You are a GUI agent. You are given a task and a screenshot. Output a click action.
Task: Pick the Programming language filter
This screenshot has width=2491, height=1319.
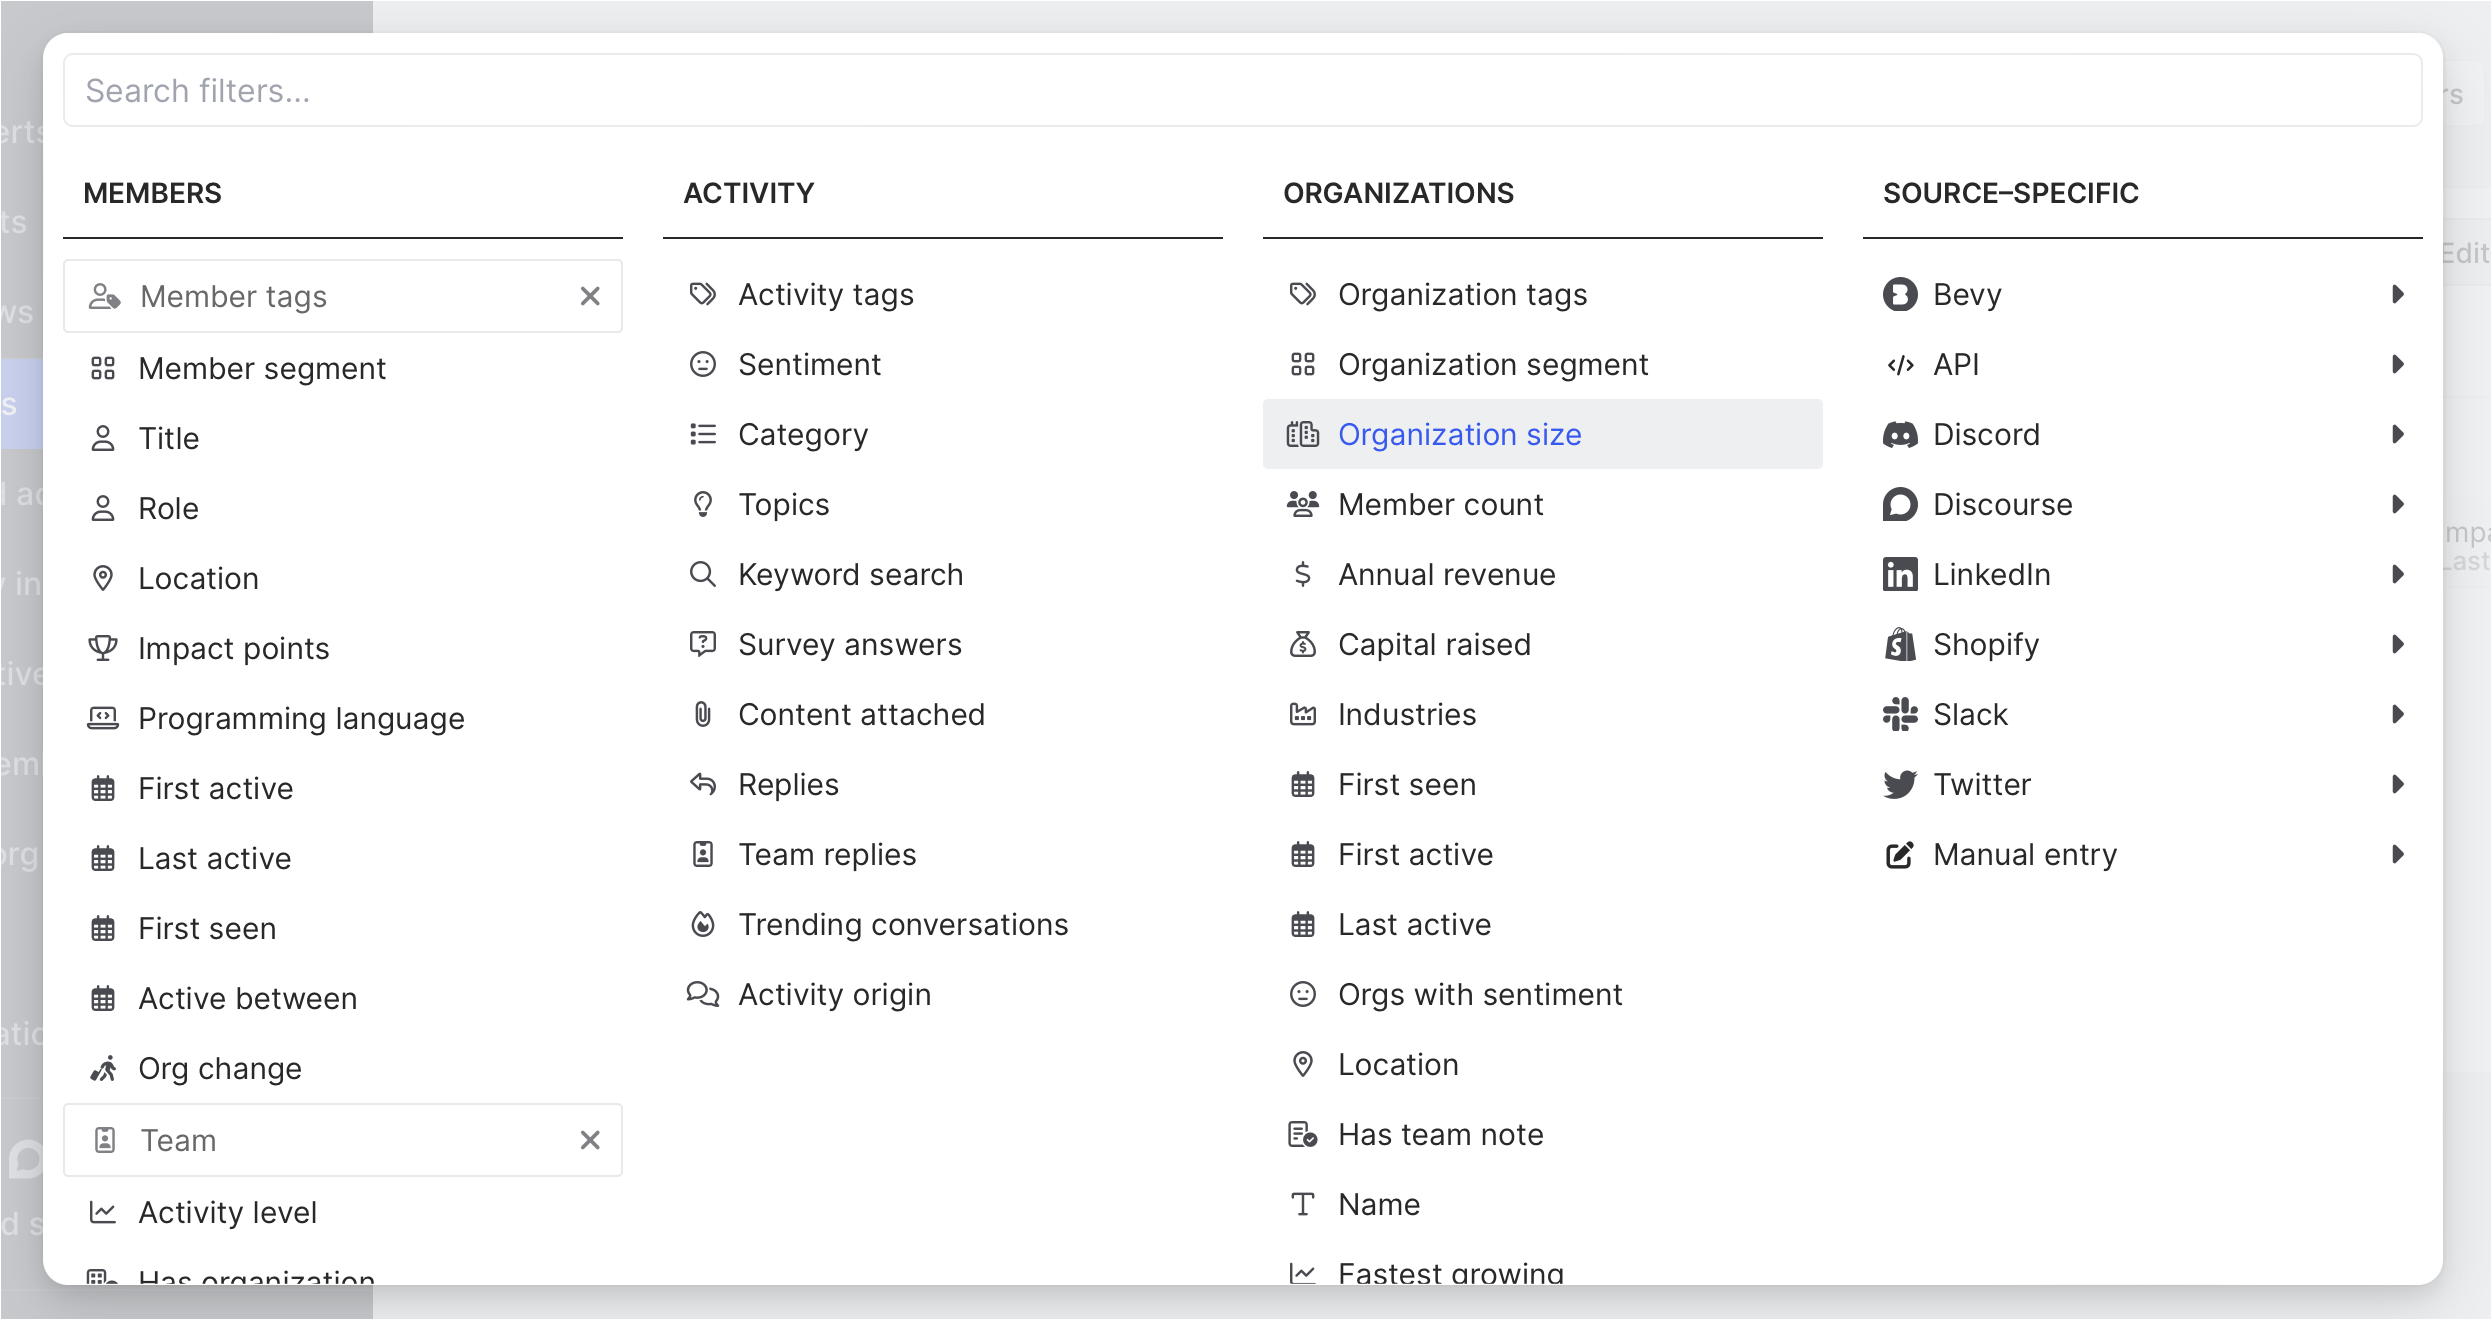point(301,719)
